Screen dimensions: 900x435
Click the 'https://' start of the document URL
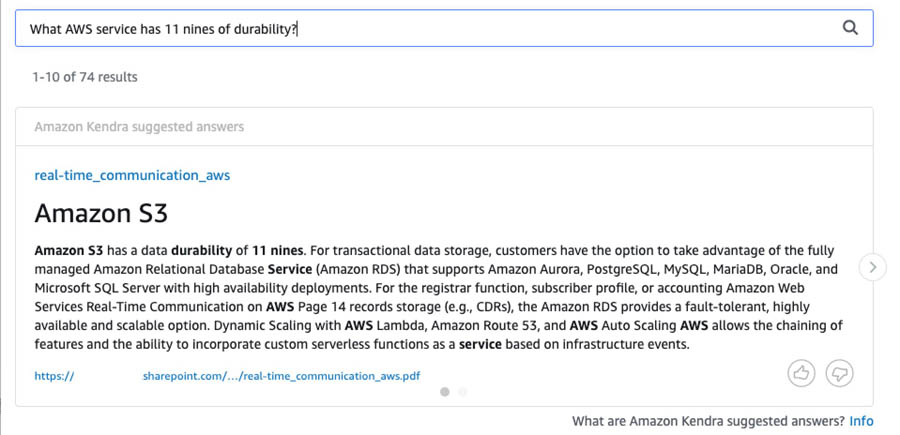point(55,376)
